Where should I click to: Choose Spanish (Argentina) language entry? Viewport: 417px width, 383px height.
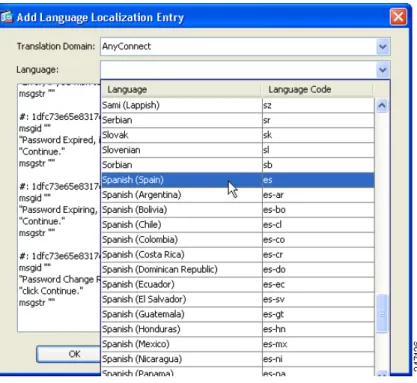click(x=237, y=195)
